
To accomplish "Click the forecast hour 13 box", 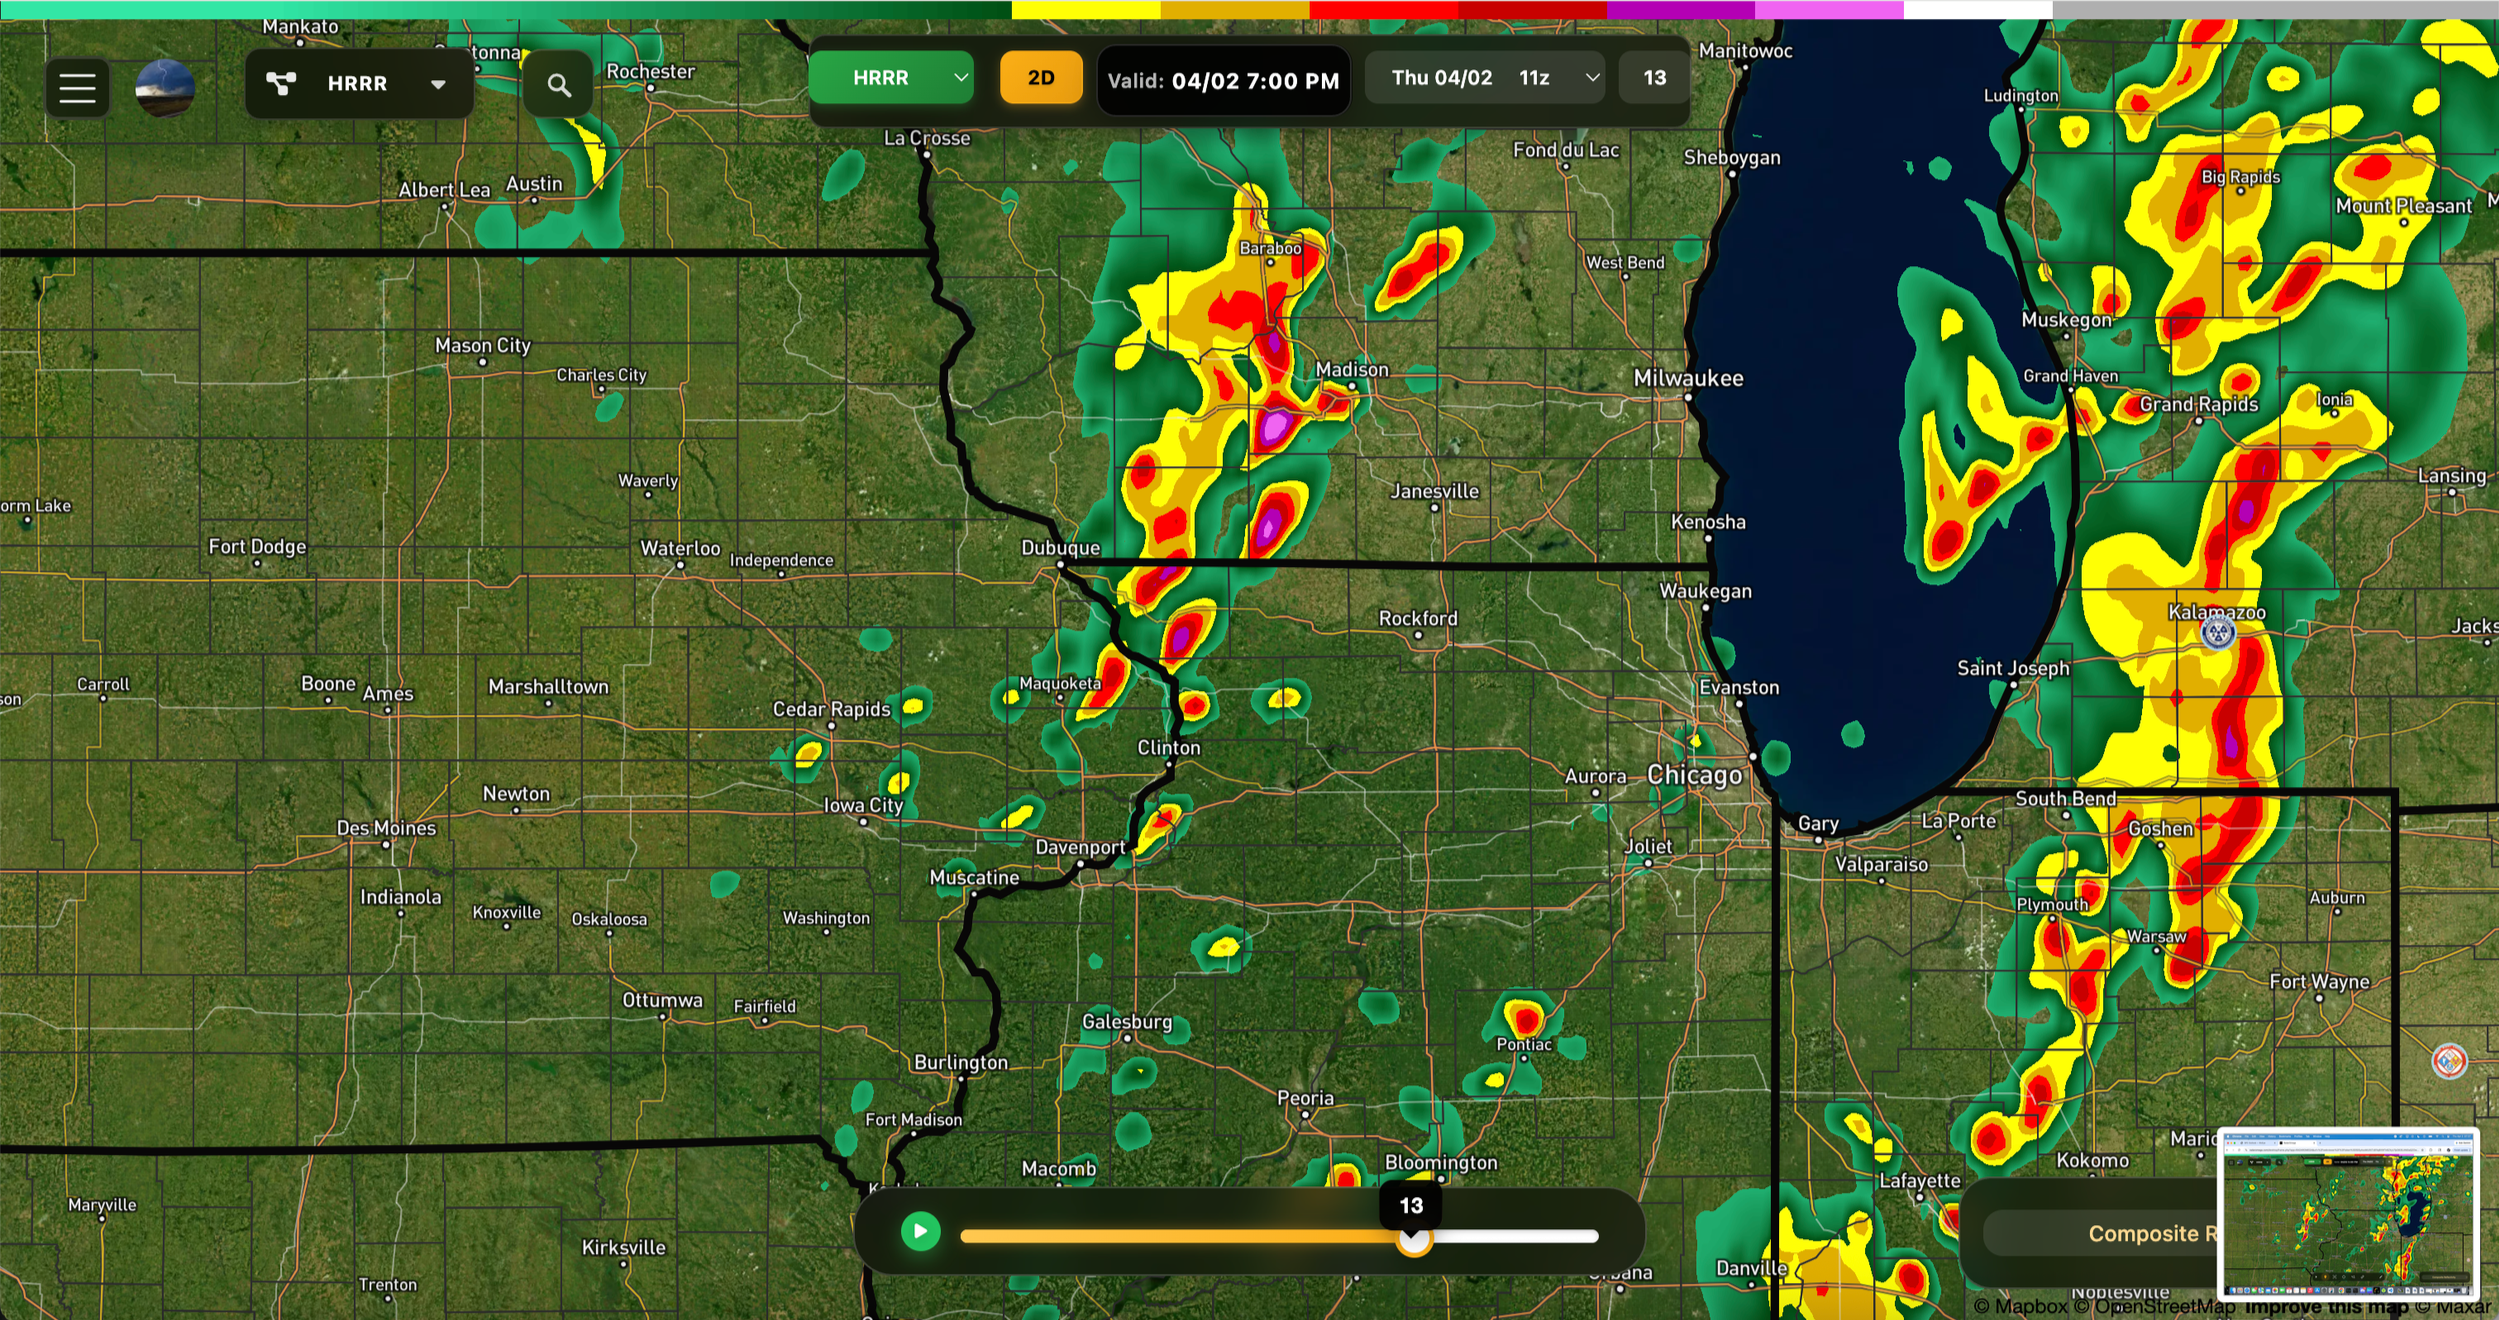I will [x=1654, y=78].
